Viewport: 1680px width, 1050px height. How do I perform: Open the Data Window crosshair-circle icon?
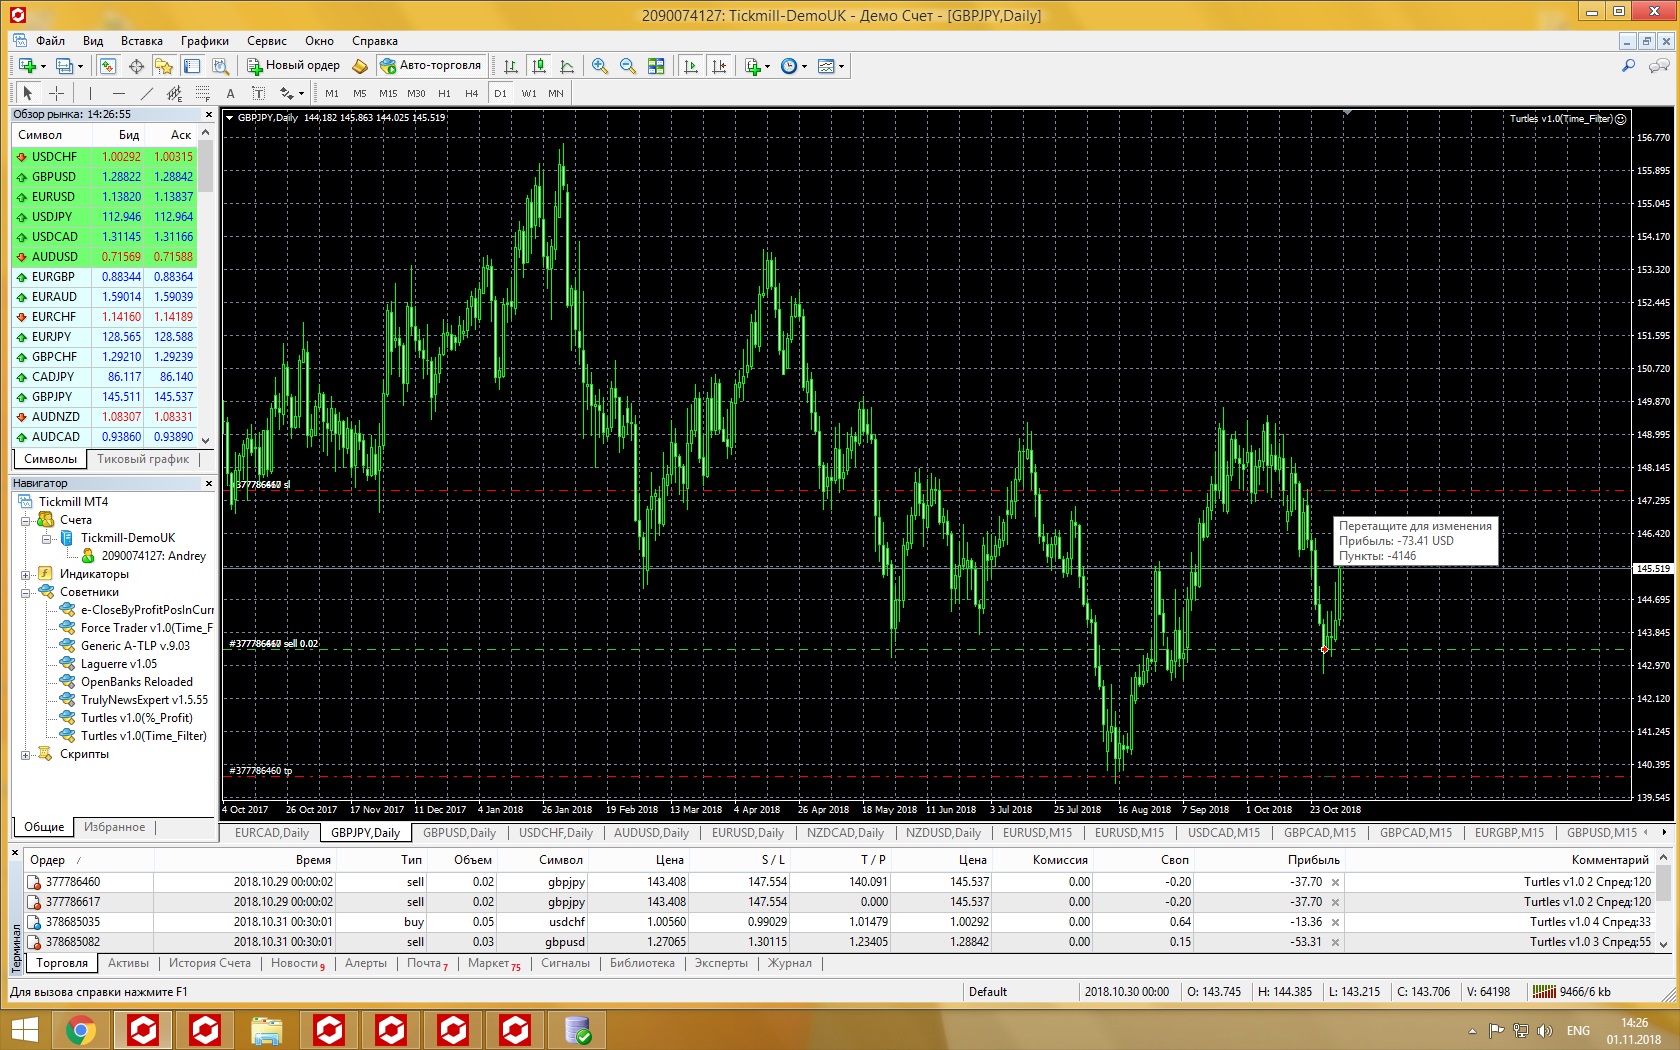[x=136, y=66]
